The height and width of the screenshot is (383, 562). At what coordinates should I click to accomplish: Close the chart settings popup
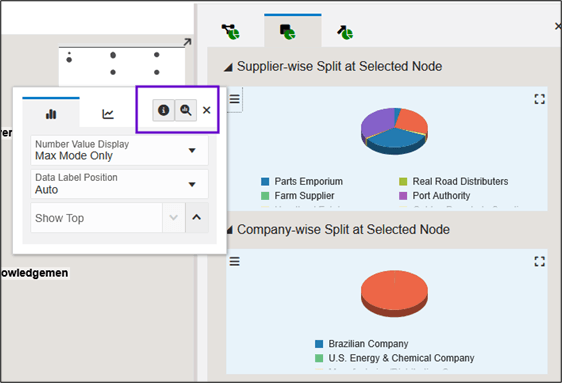tap(206, 110)
